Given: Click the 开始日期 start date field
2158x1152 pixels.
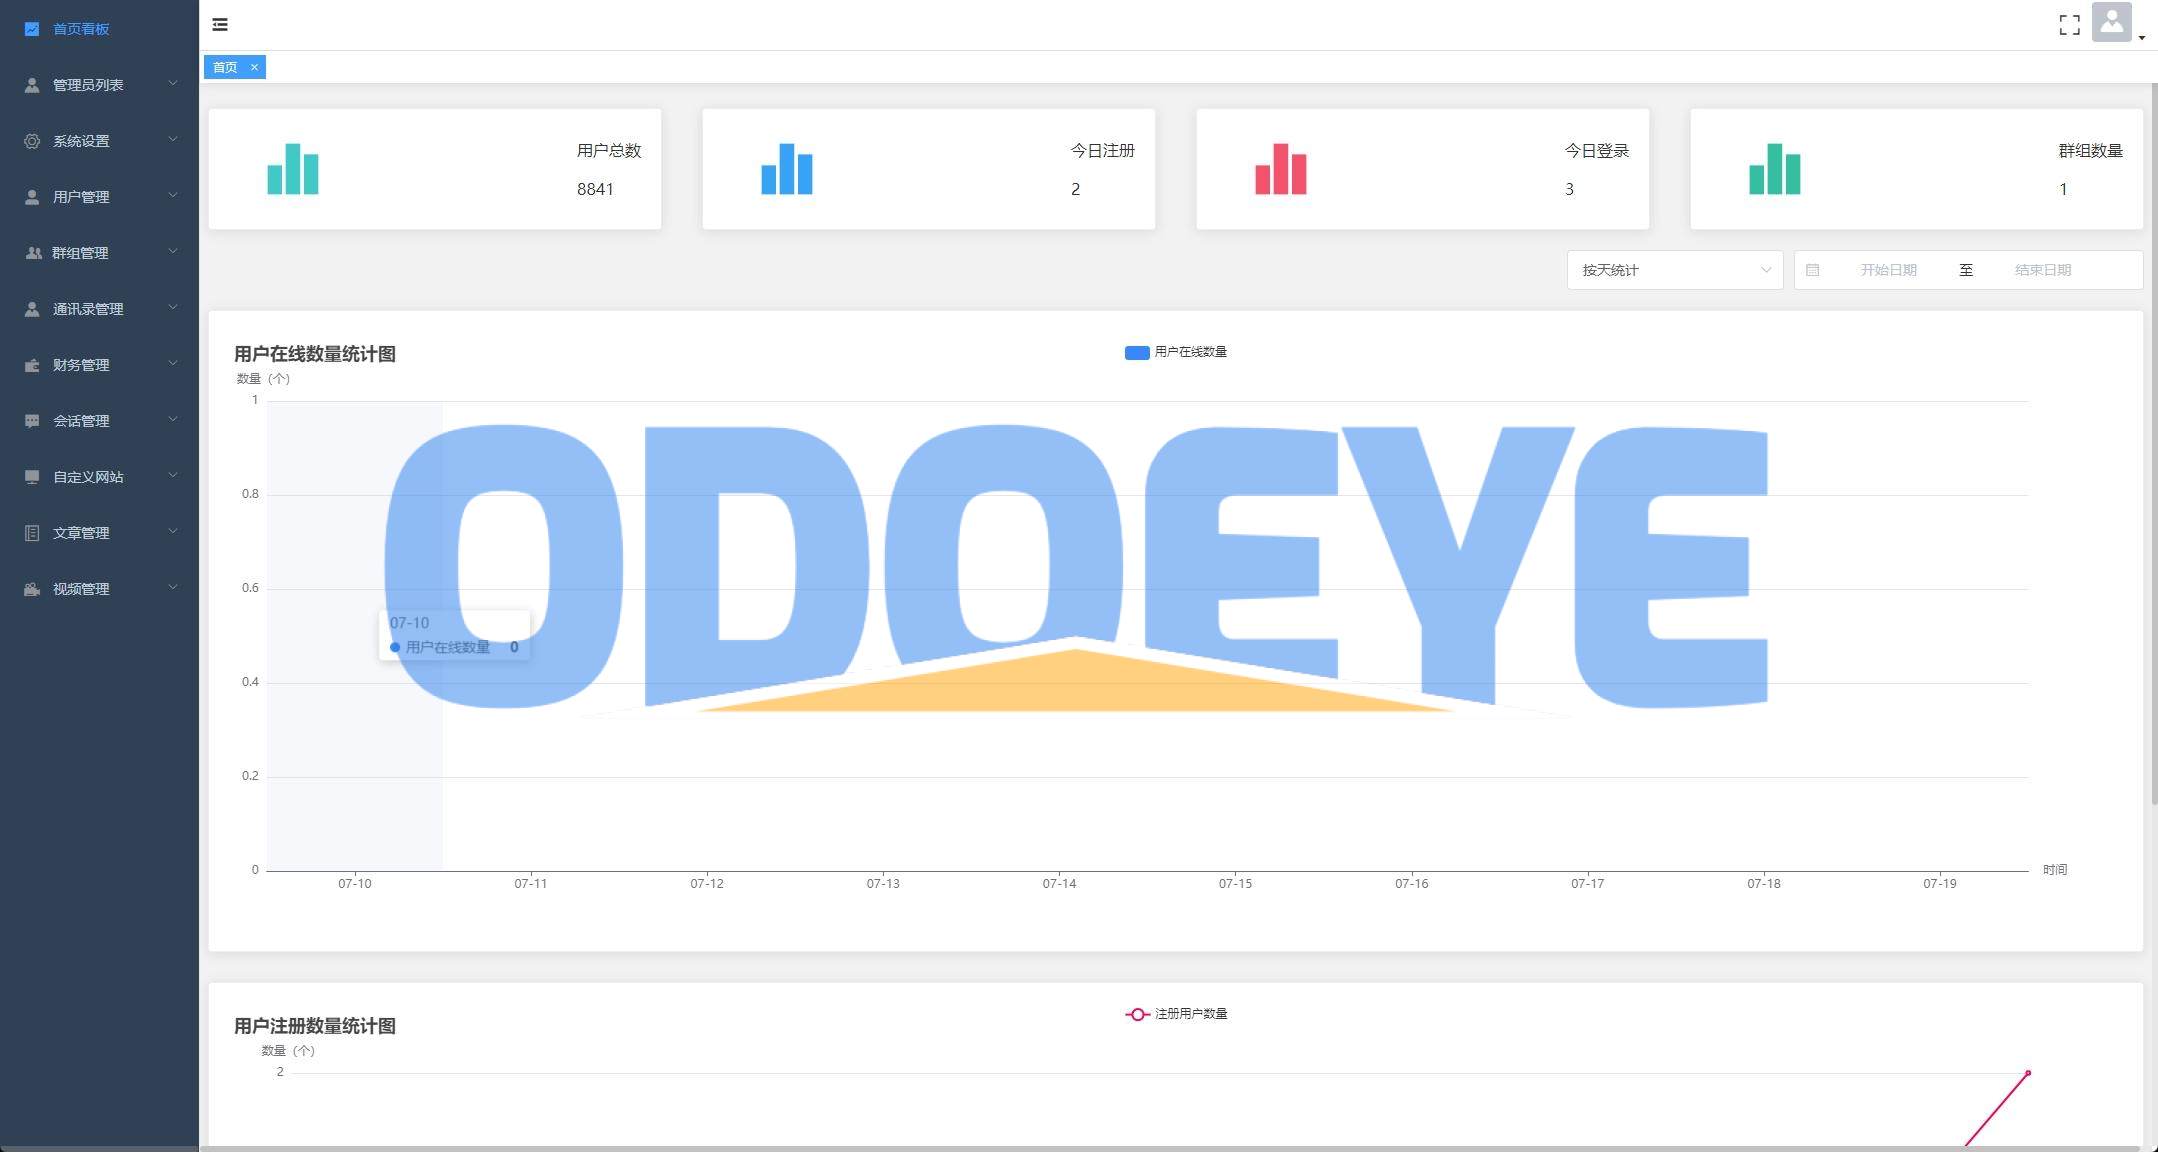Looking at the screenshot, I should [1888, 270].
